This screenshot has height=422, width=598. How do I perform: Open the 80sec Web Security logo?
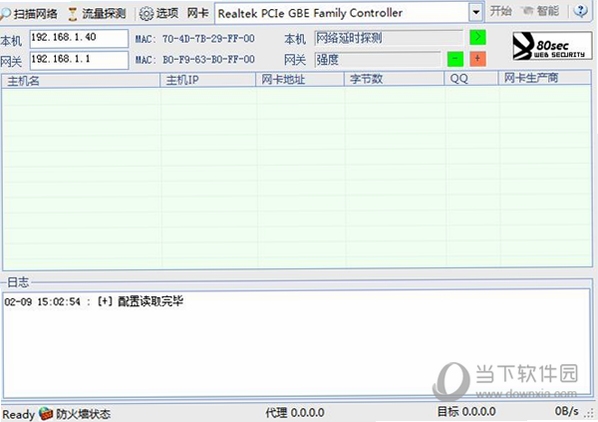click(x=552, y=46)
